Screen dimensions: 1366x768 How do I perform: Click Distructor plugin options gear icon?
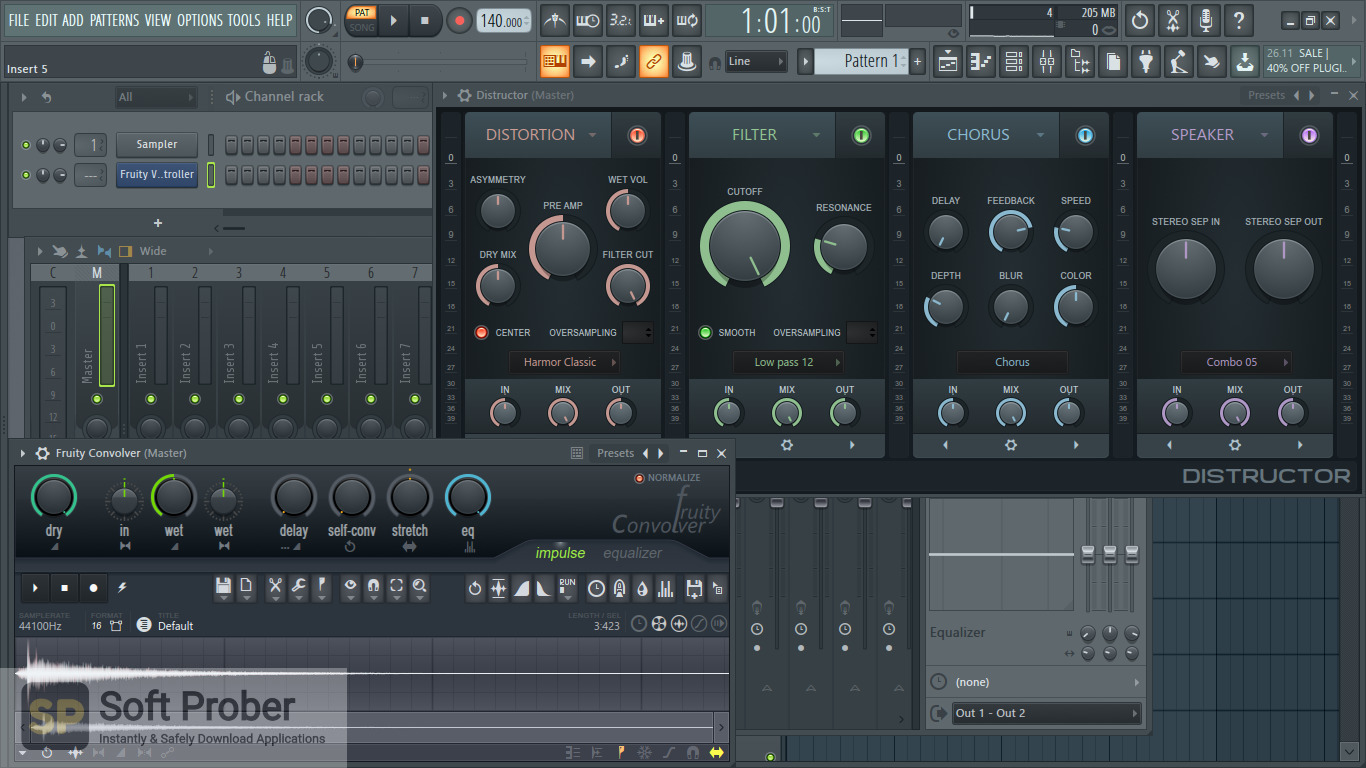[464, 95]
